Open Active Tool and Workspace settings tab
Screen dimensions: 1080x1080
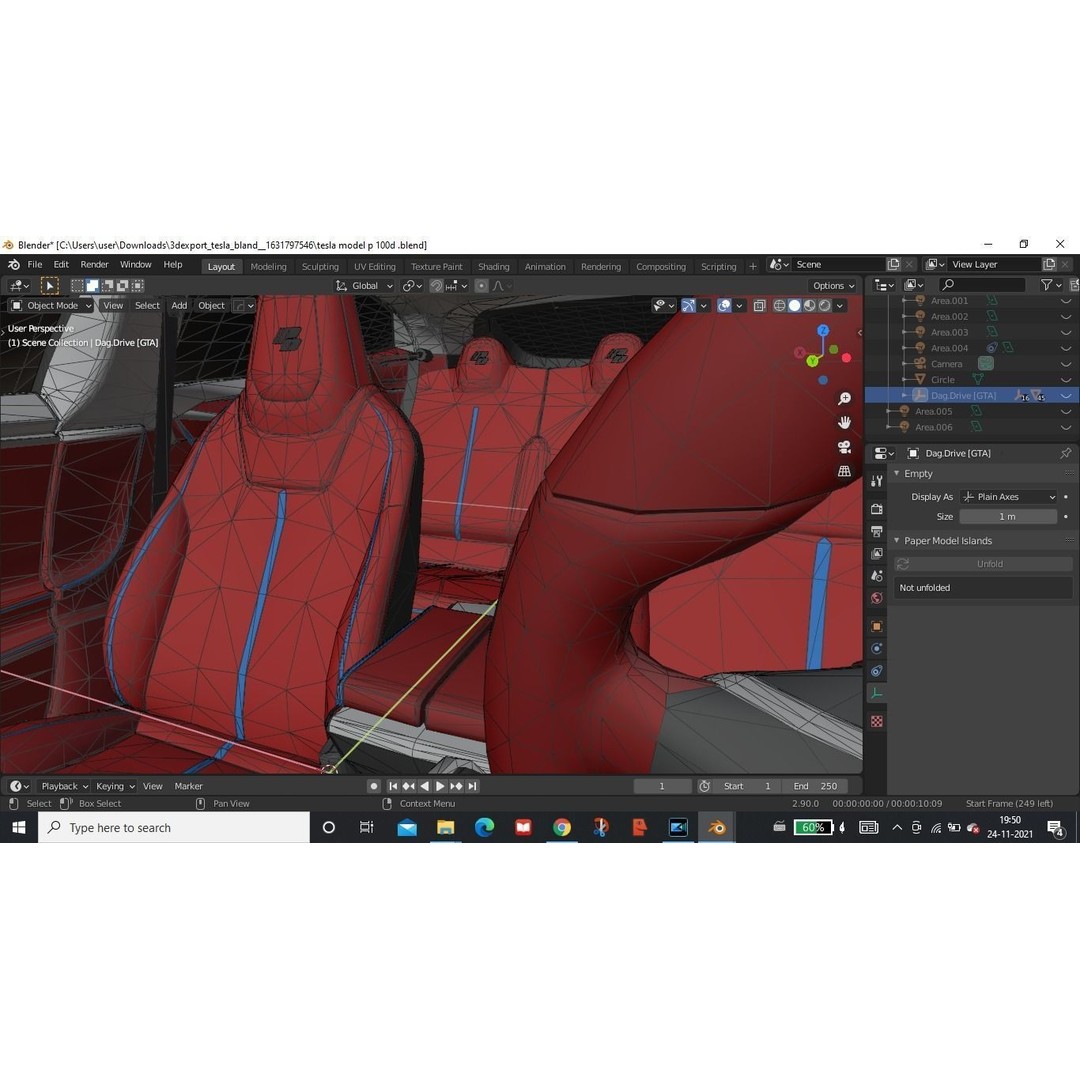(877, 481)
